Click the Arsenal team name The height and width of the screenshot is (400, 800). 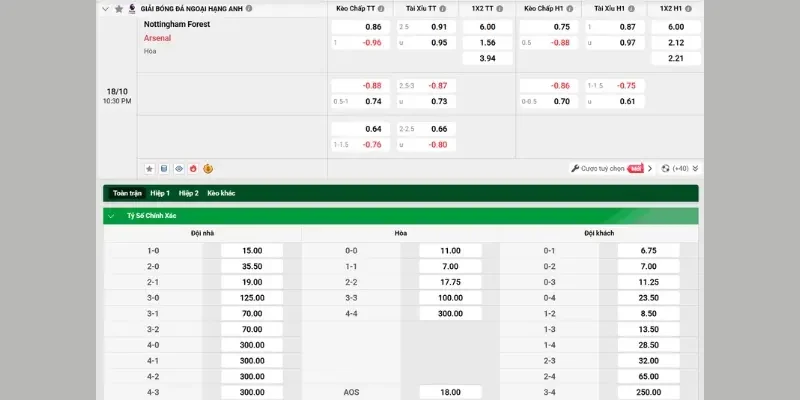tap(157, 38)
